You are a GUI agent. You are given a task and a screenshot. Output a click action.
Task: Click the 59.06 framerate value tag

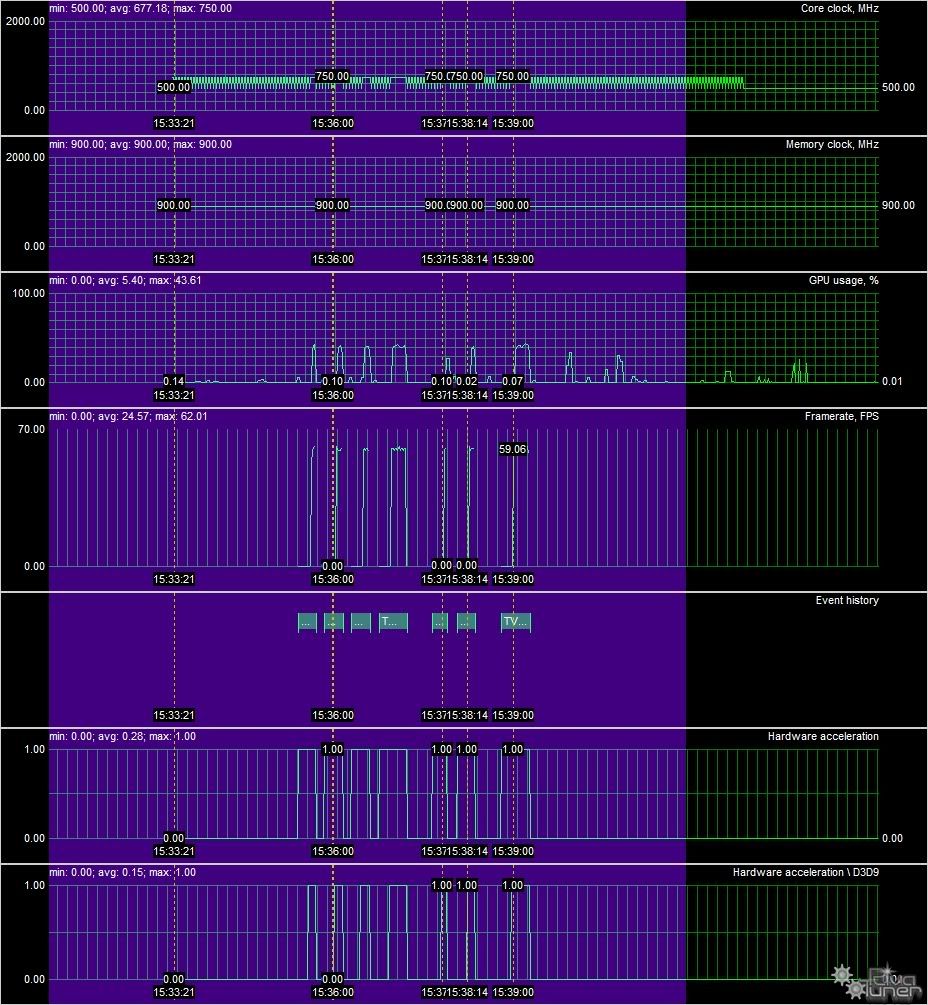513,450
